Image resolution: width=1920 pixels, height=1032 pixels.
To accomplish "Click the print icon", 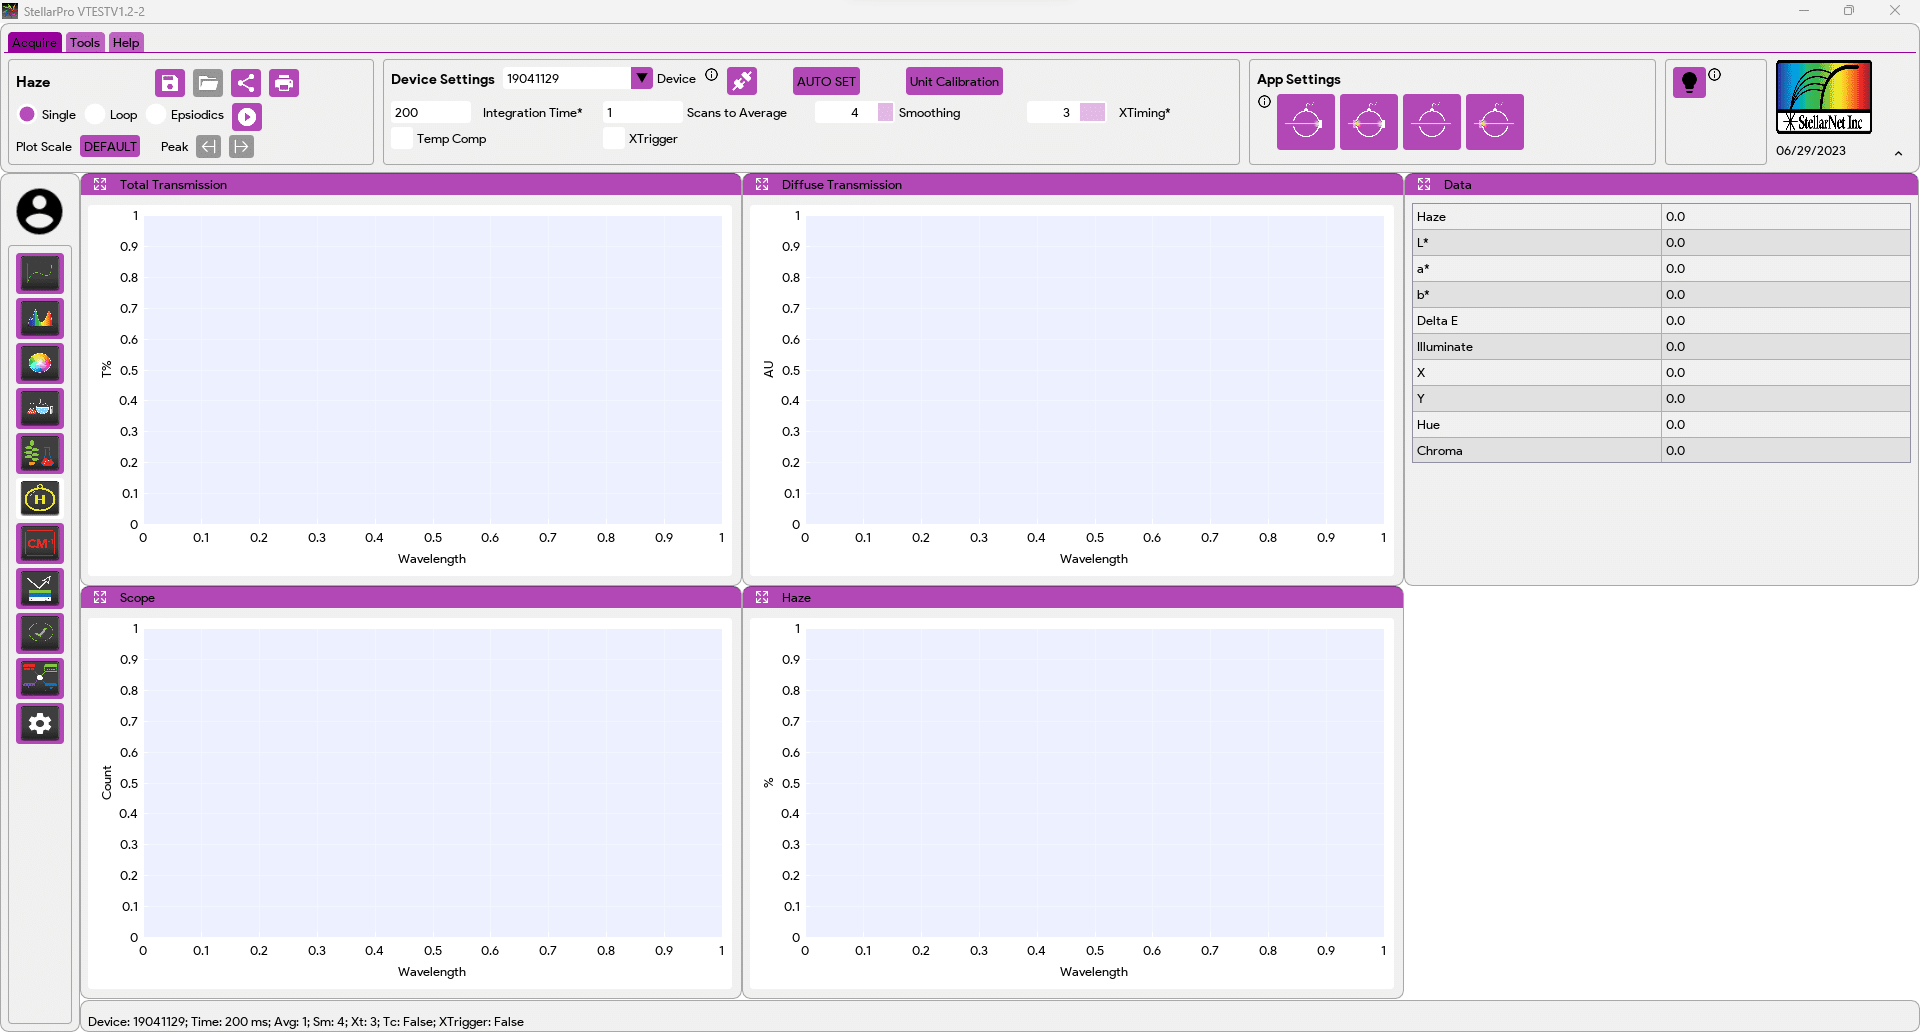I will click(284, 83).
